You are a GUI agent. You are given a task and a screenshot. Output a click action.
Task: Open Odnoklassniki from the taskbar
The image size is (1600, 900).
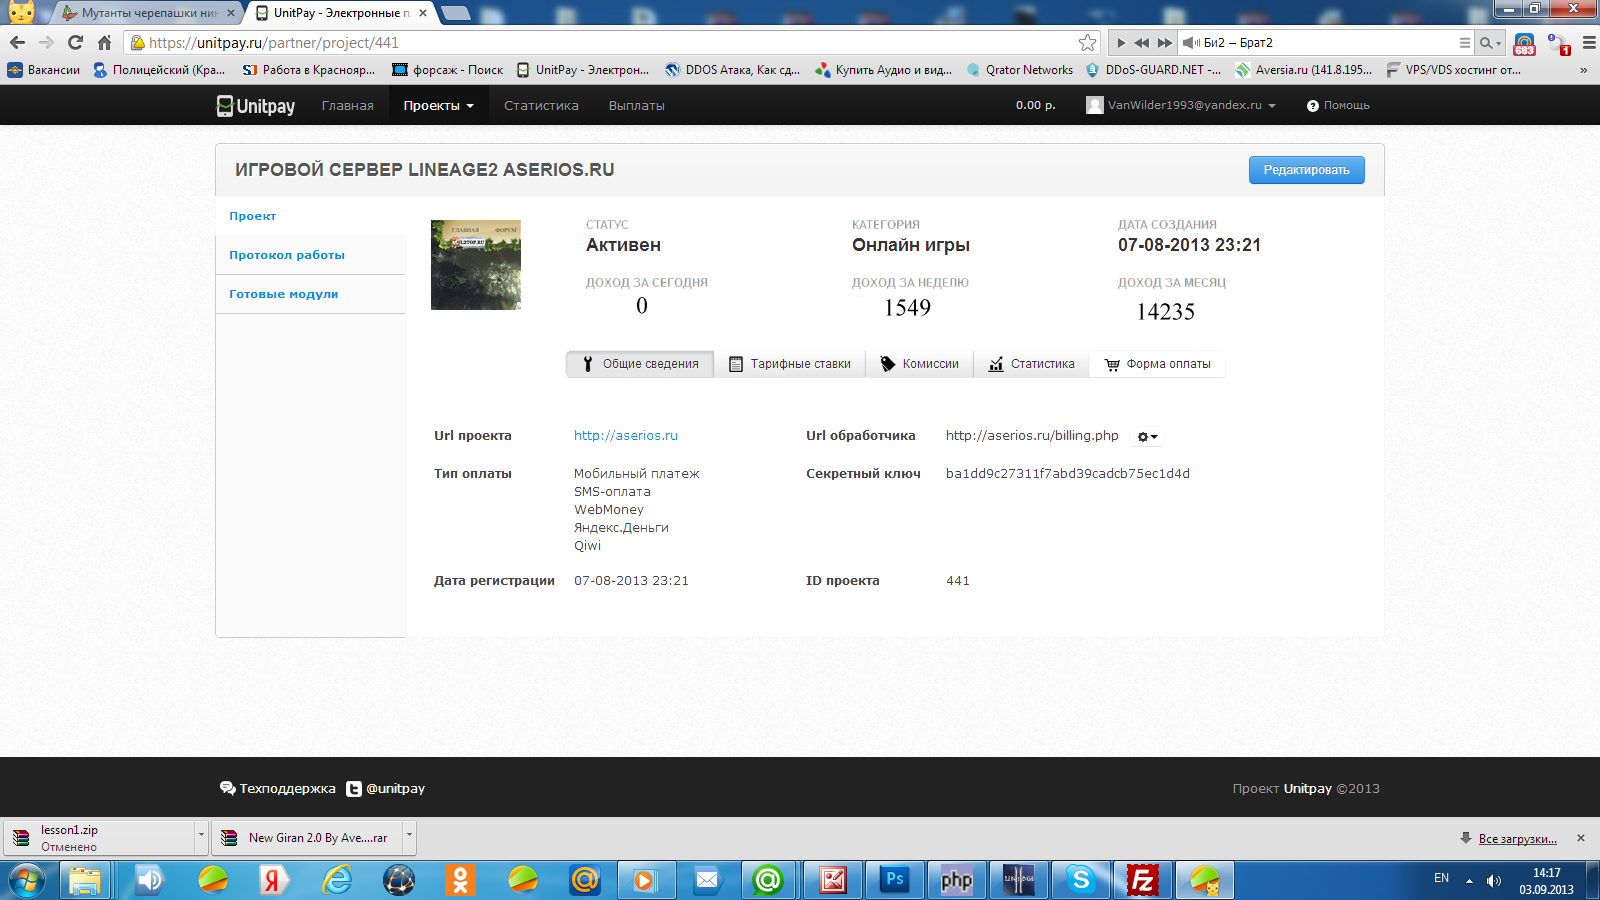(460, 881)
